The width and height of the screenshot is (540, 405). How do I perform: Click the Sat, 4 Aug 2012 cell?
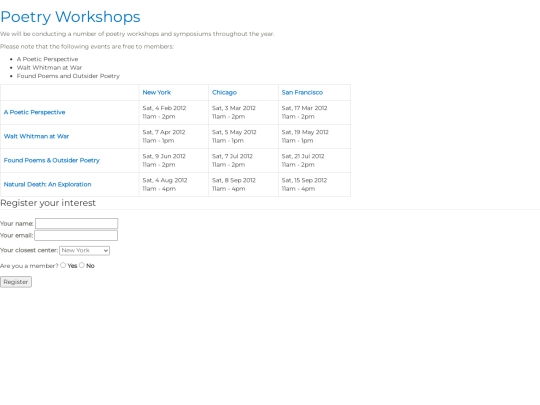pyautogui.click(x=174, y=185)
